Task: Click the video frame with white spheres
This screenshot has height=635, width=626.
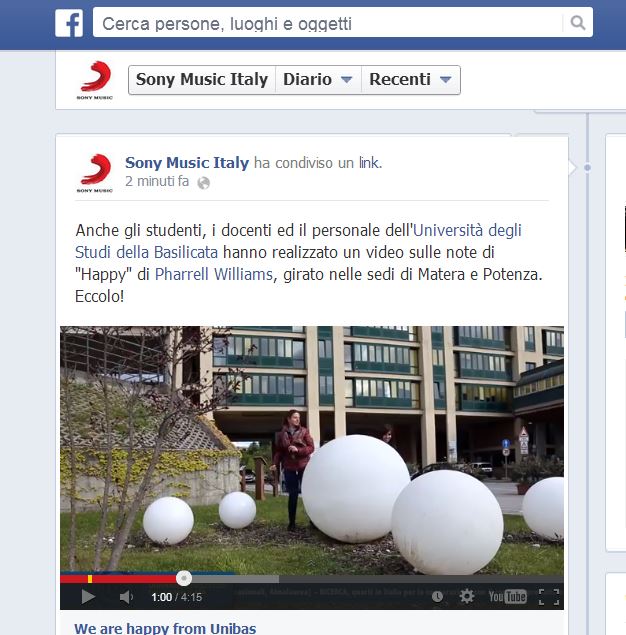Action: coord(312,450)
